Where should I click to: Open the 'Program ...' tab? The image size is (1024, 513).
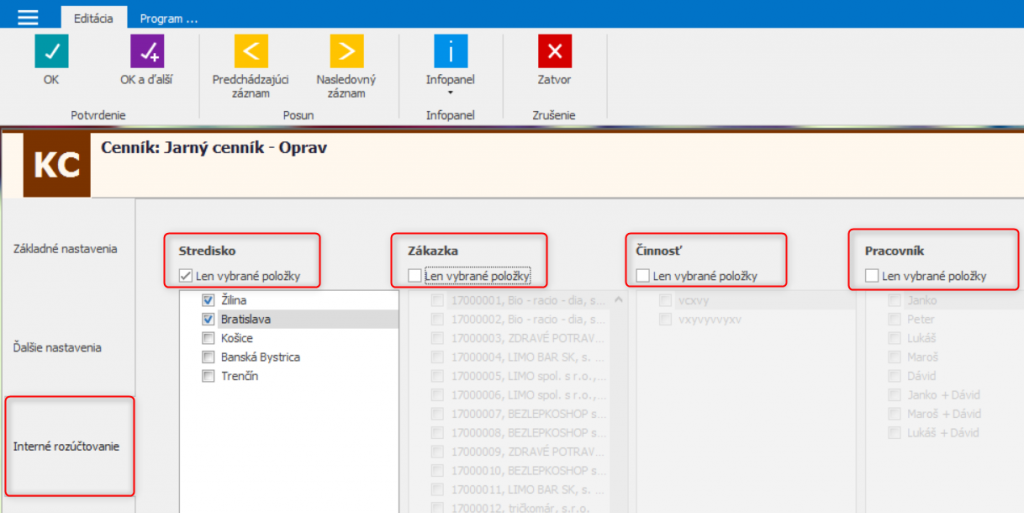[x=168, y=18]
